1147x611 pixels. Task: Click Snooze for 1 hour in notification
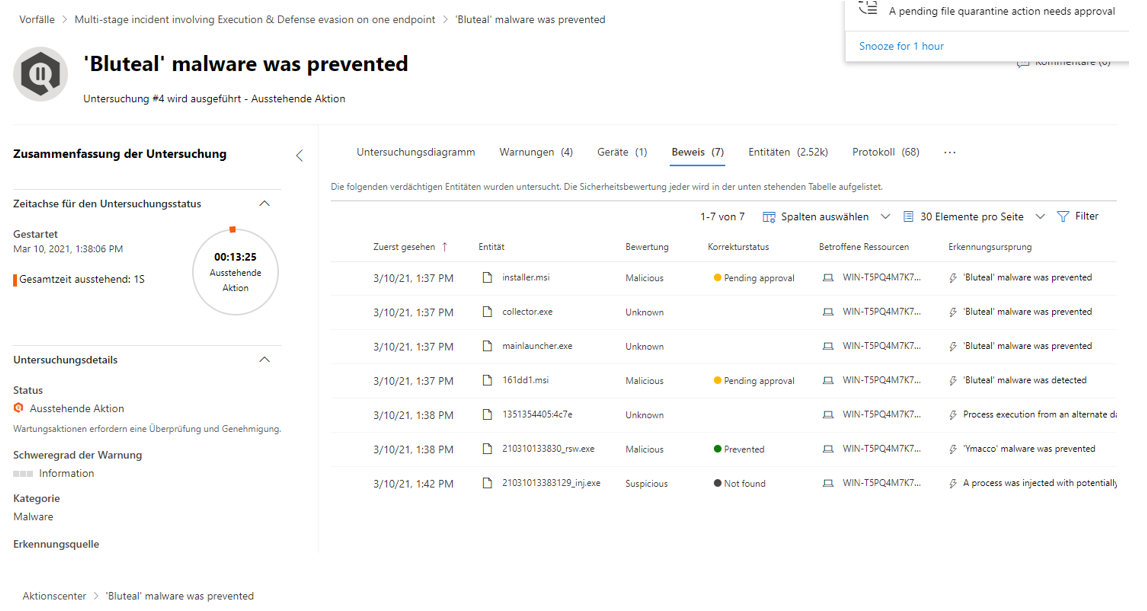pos(901,46)
